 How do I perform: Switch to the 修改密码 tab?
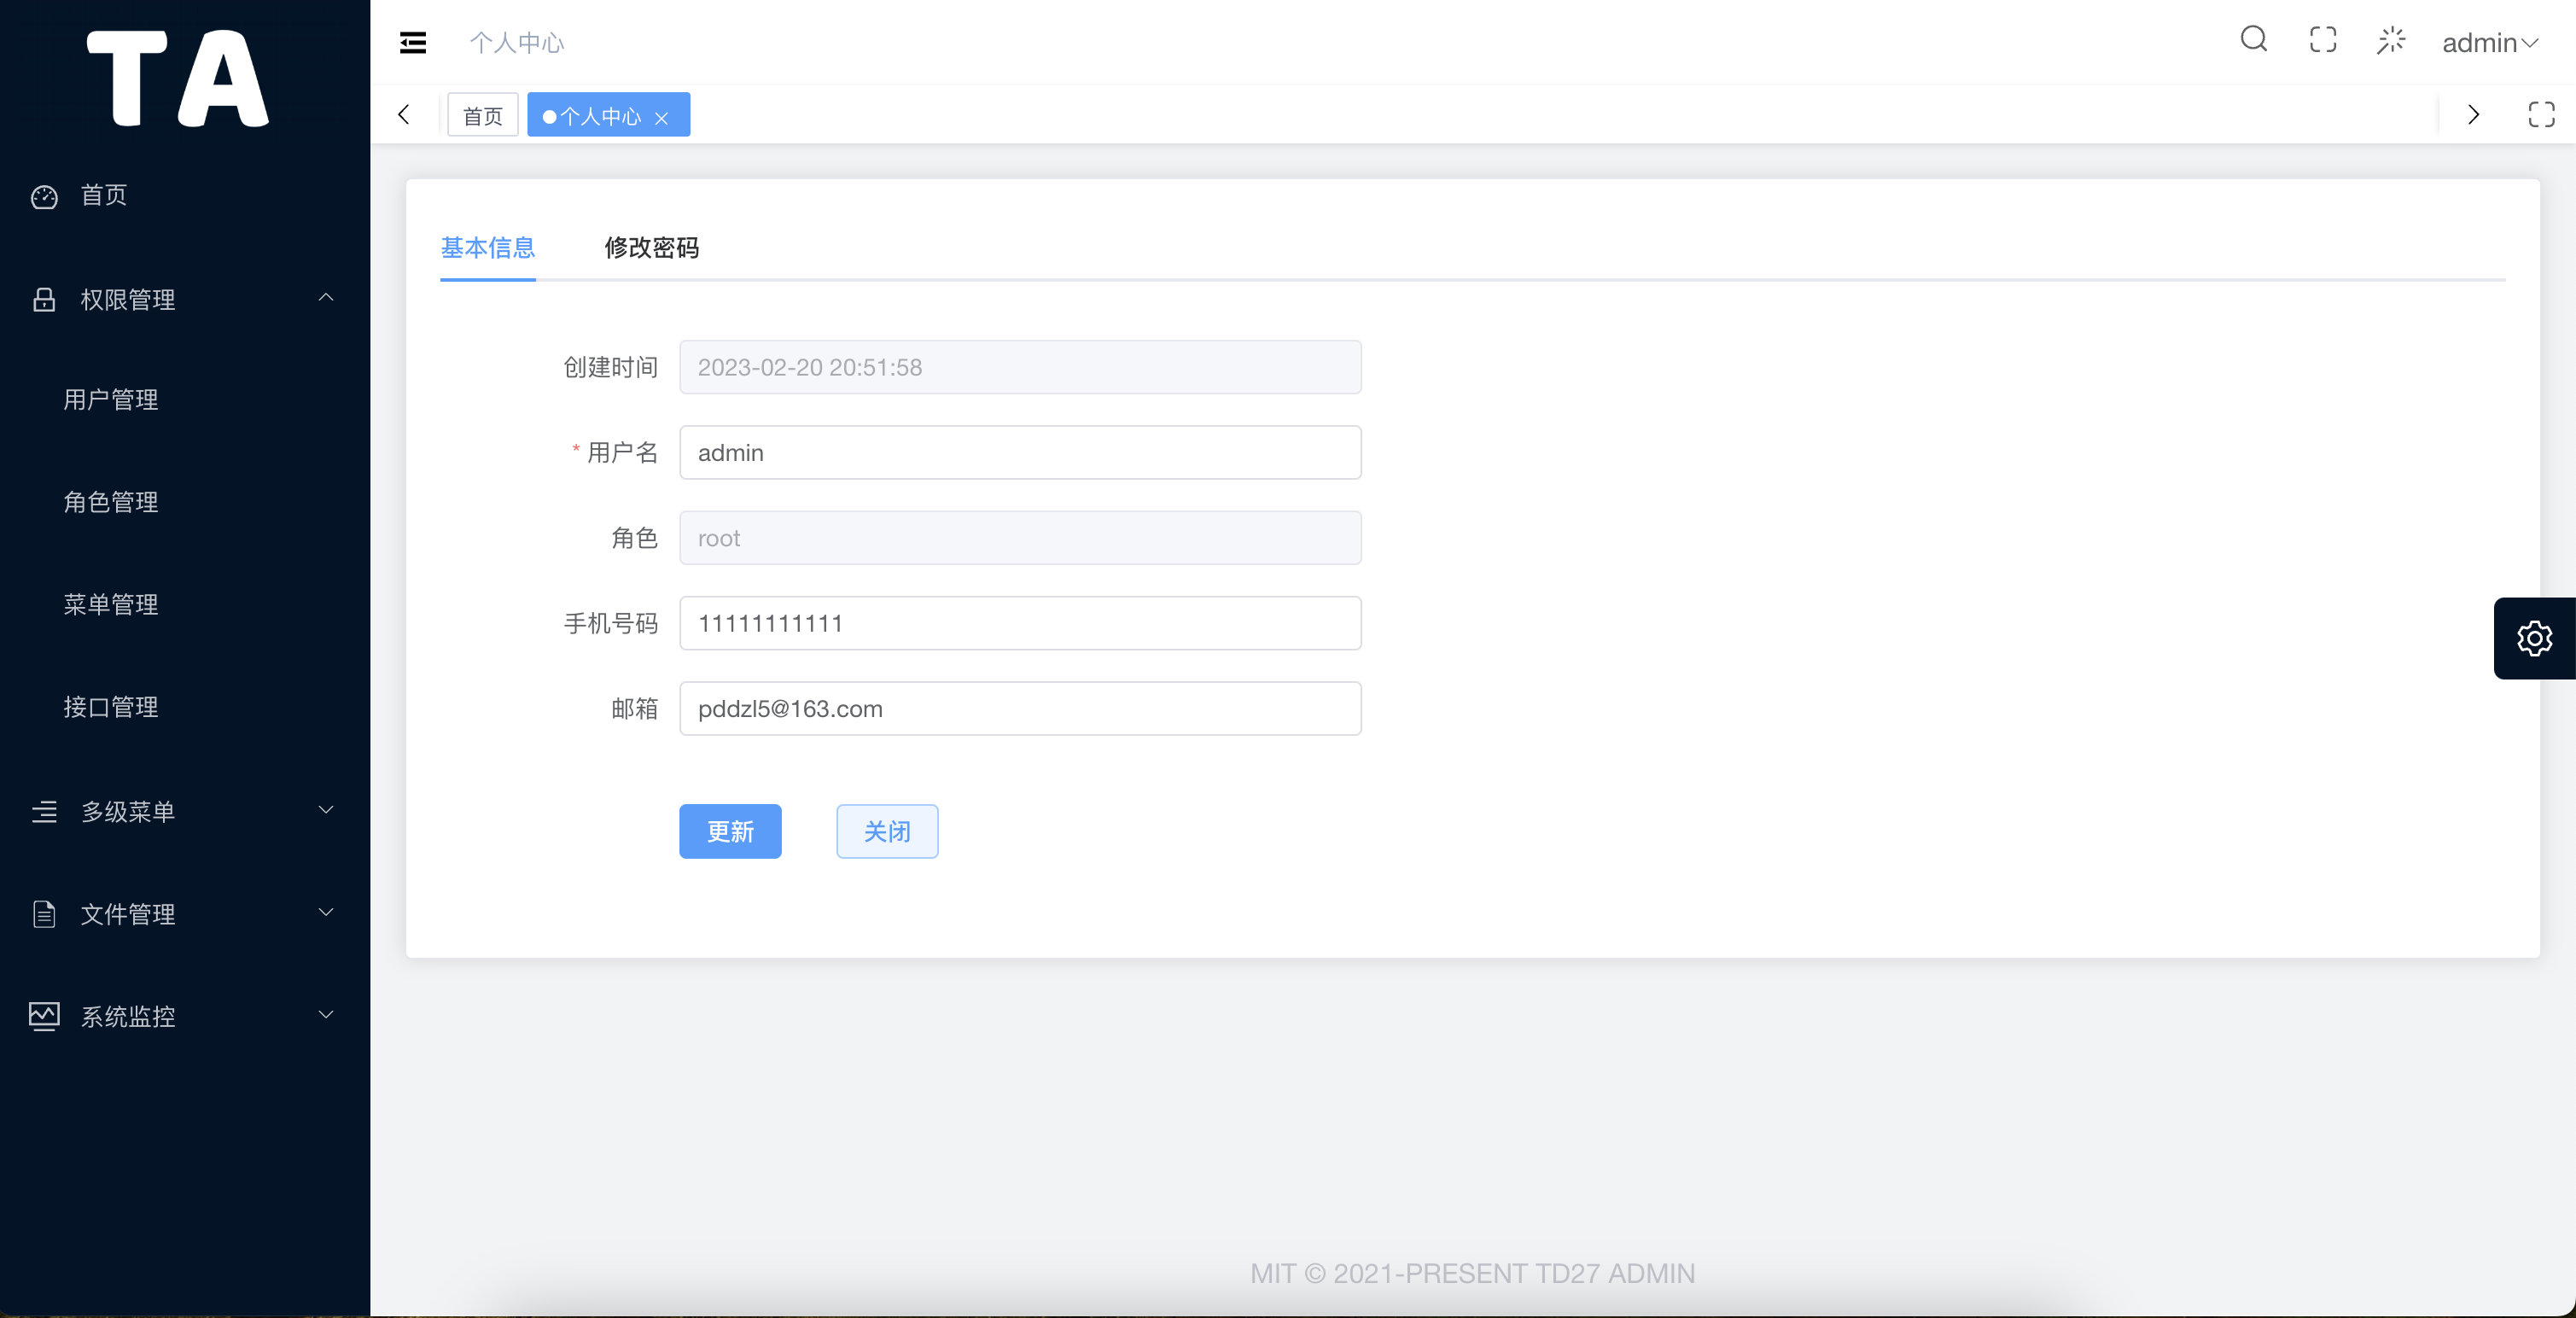651,247
